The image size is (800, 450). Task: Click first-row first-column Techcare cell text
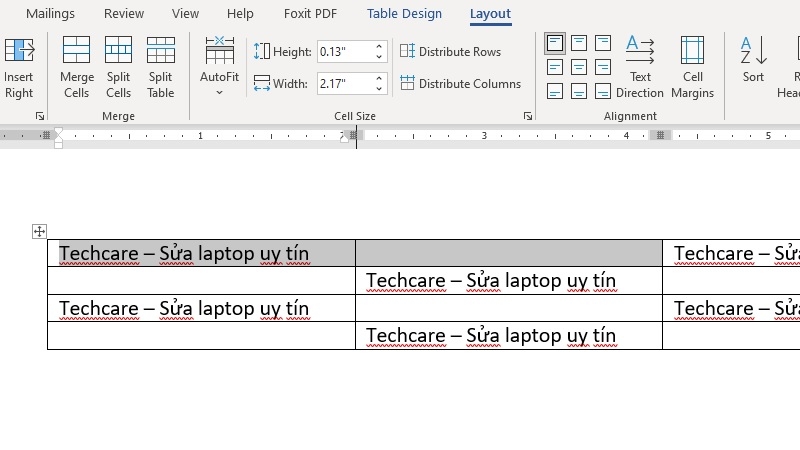(184, 254)
